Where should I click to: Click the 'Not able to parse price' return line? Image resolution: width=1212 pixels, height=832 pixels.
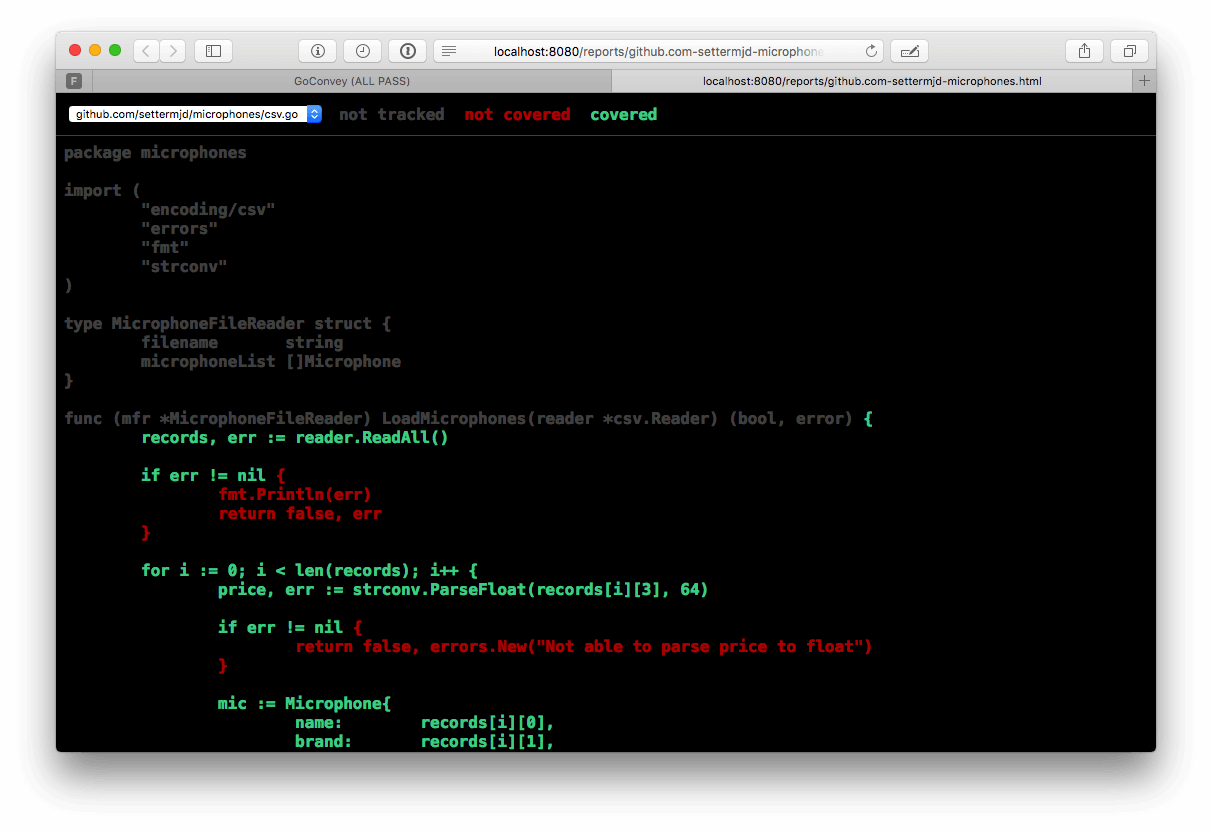(584, 647)
